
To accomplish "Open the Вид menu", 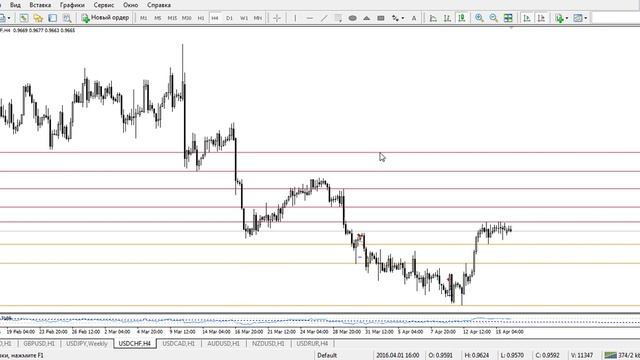I will 15,5.
